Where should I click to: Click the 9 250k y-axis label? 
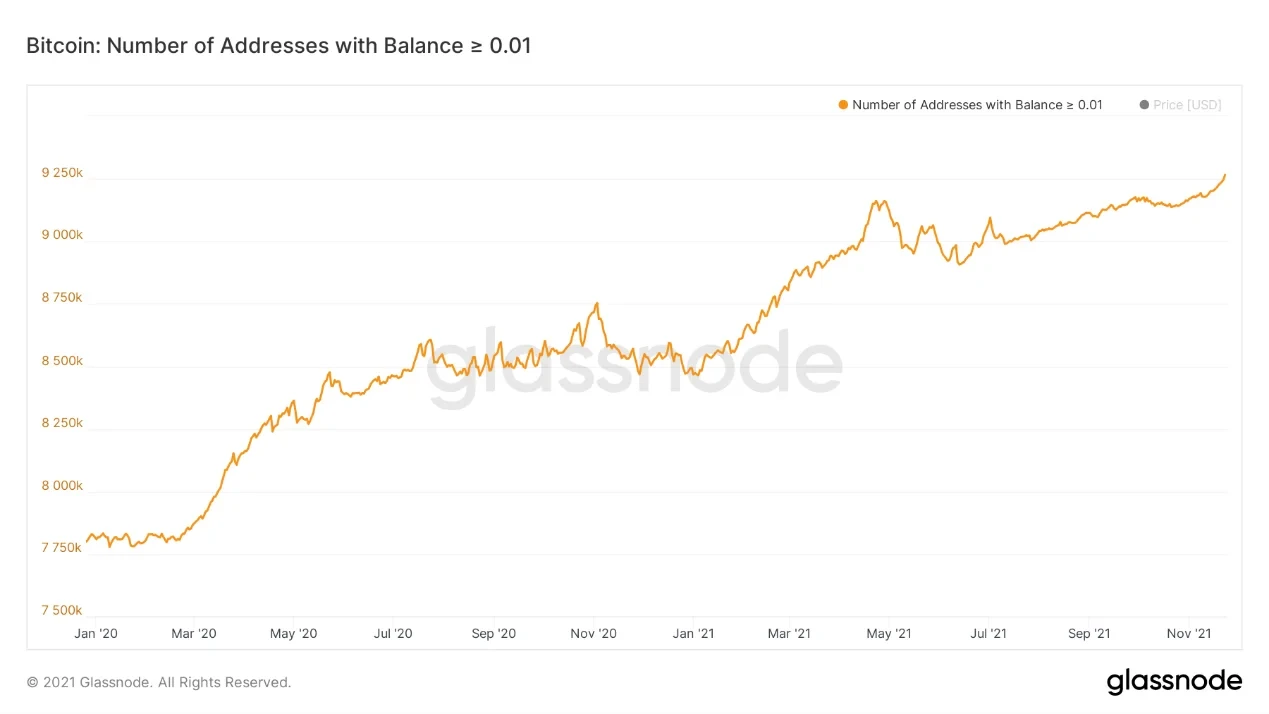pyautogui.click(x=62, y=173)
